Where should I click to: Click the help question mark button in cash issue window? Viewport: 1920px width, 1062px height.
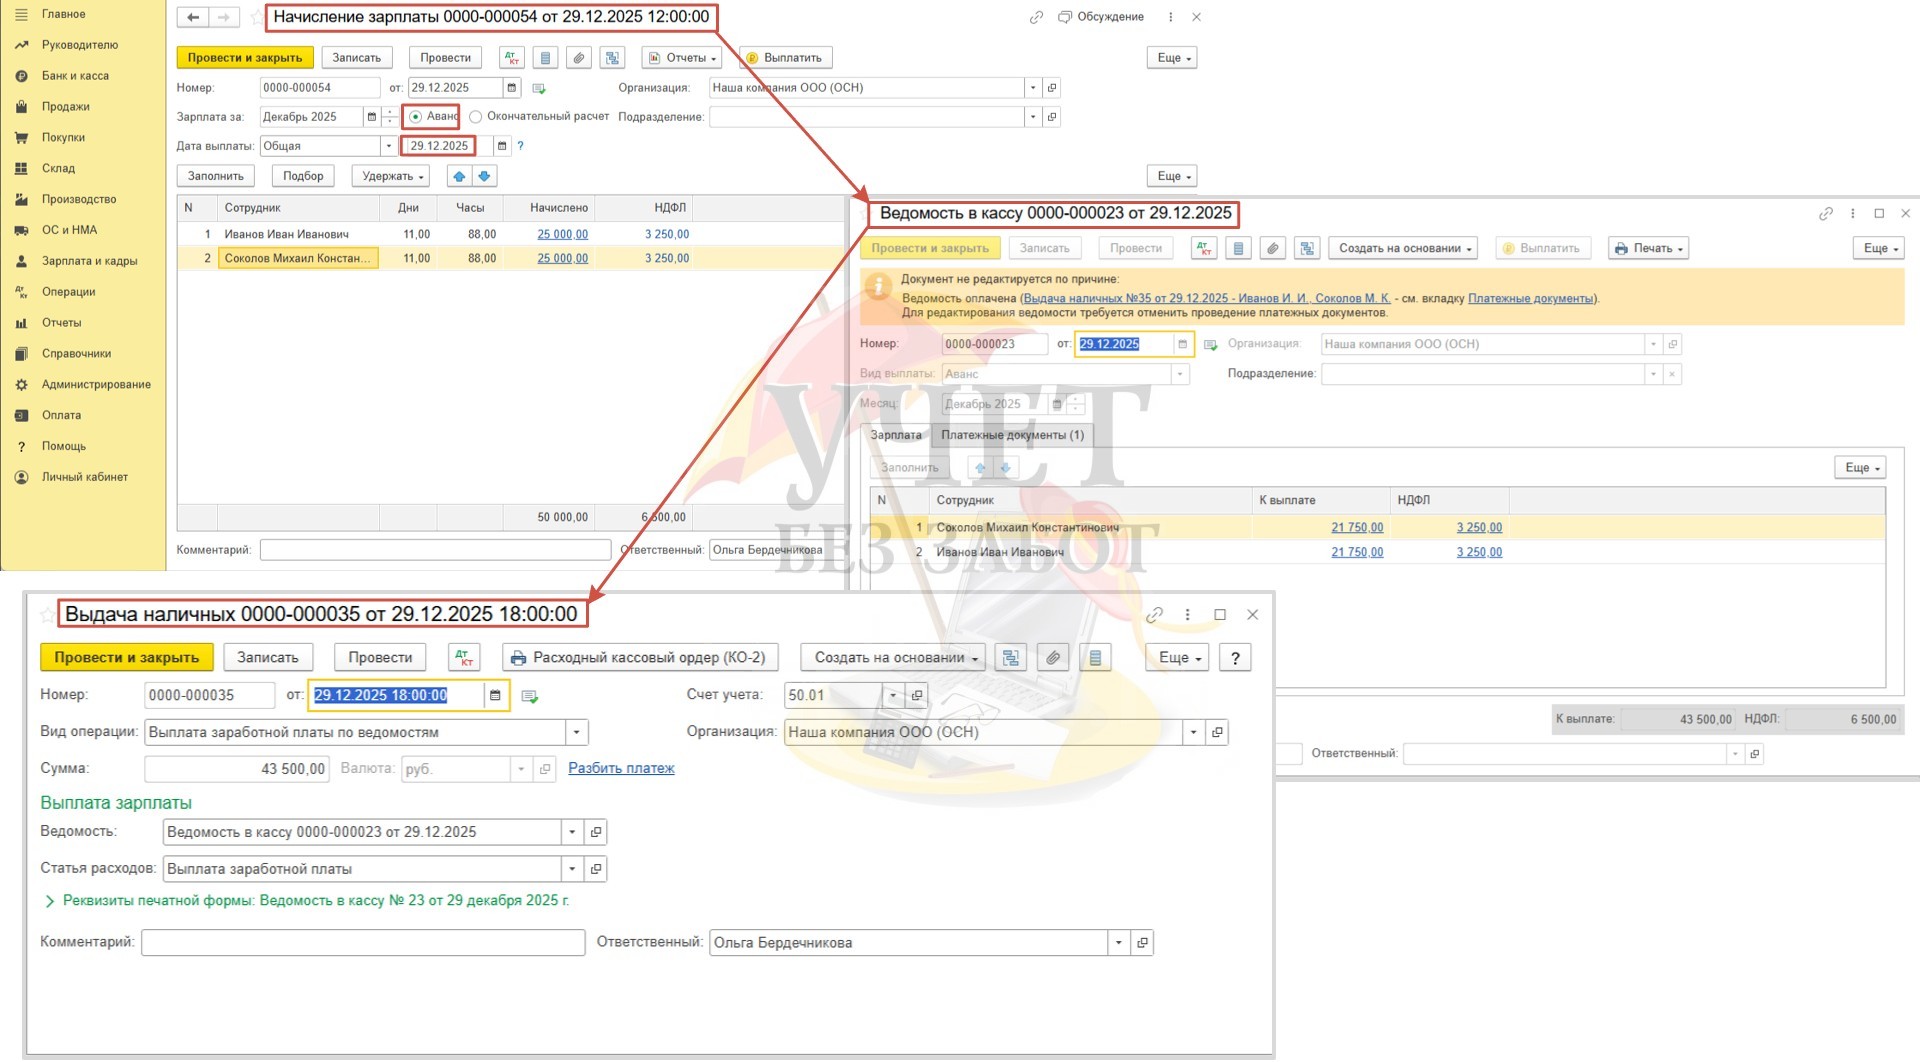click(x=1235, y=657)
